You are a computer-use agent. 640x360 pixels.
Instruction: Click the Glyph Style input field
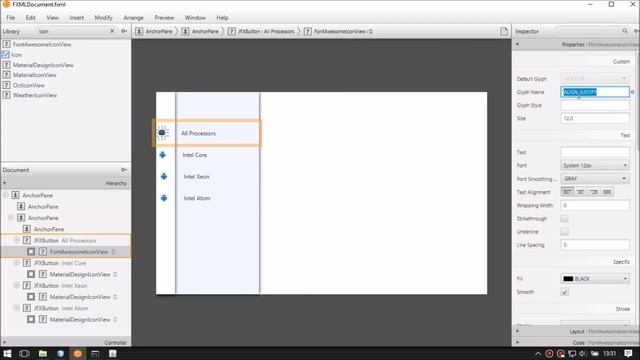pyautogui.click(x=595, y=105)
